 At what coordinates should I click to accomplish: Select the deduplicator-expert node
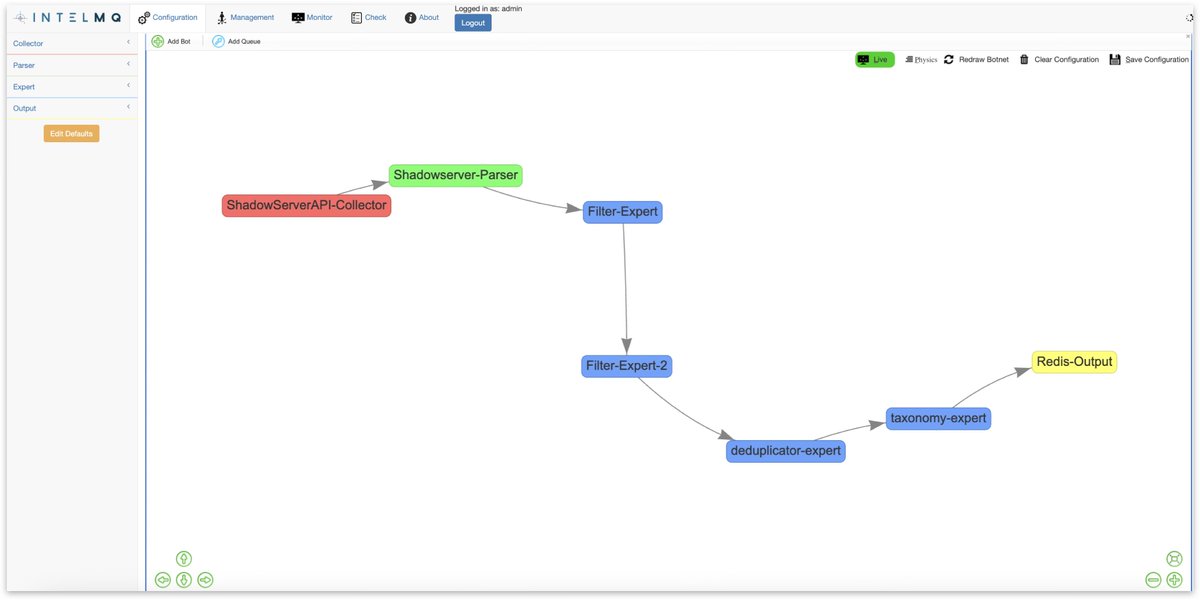pos(786,451)
